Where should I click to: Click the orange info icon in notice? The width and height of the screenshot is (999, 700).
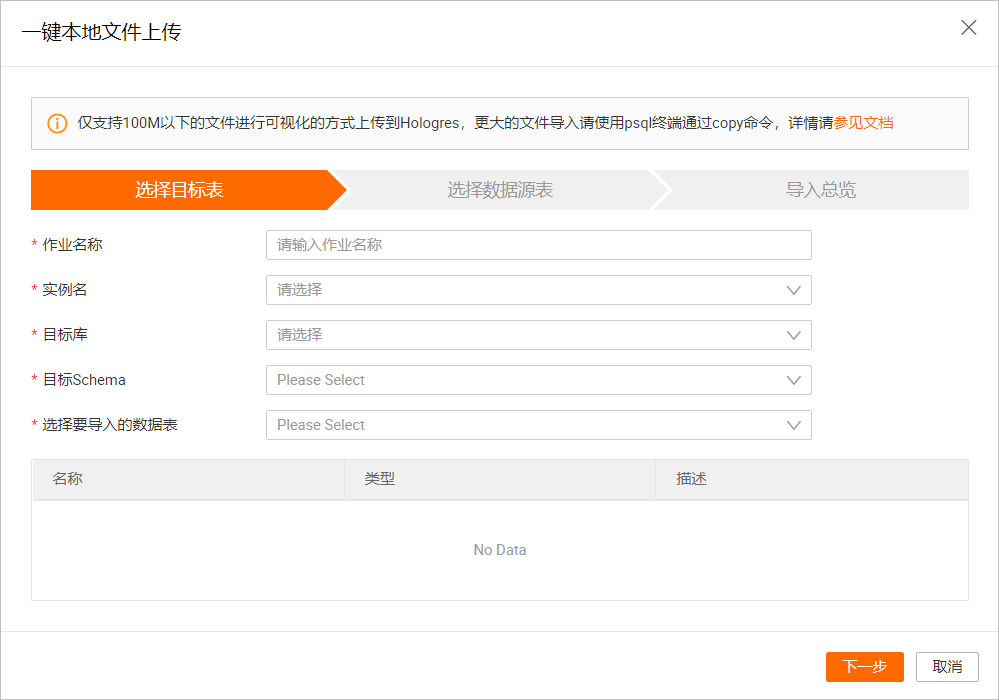click(x=57, y=124)
